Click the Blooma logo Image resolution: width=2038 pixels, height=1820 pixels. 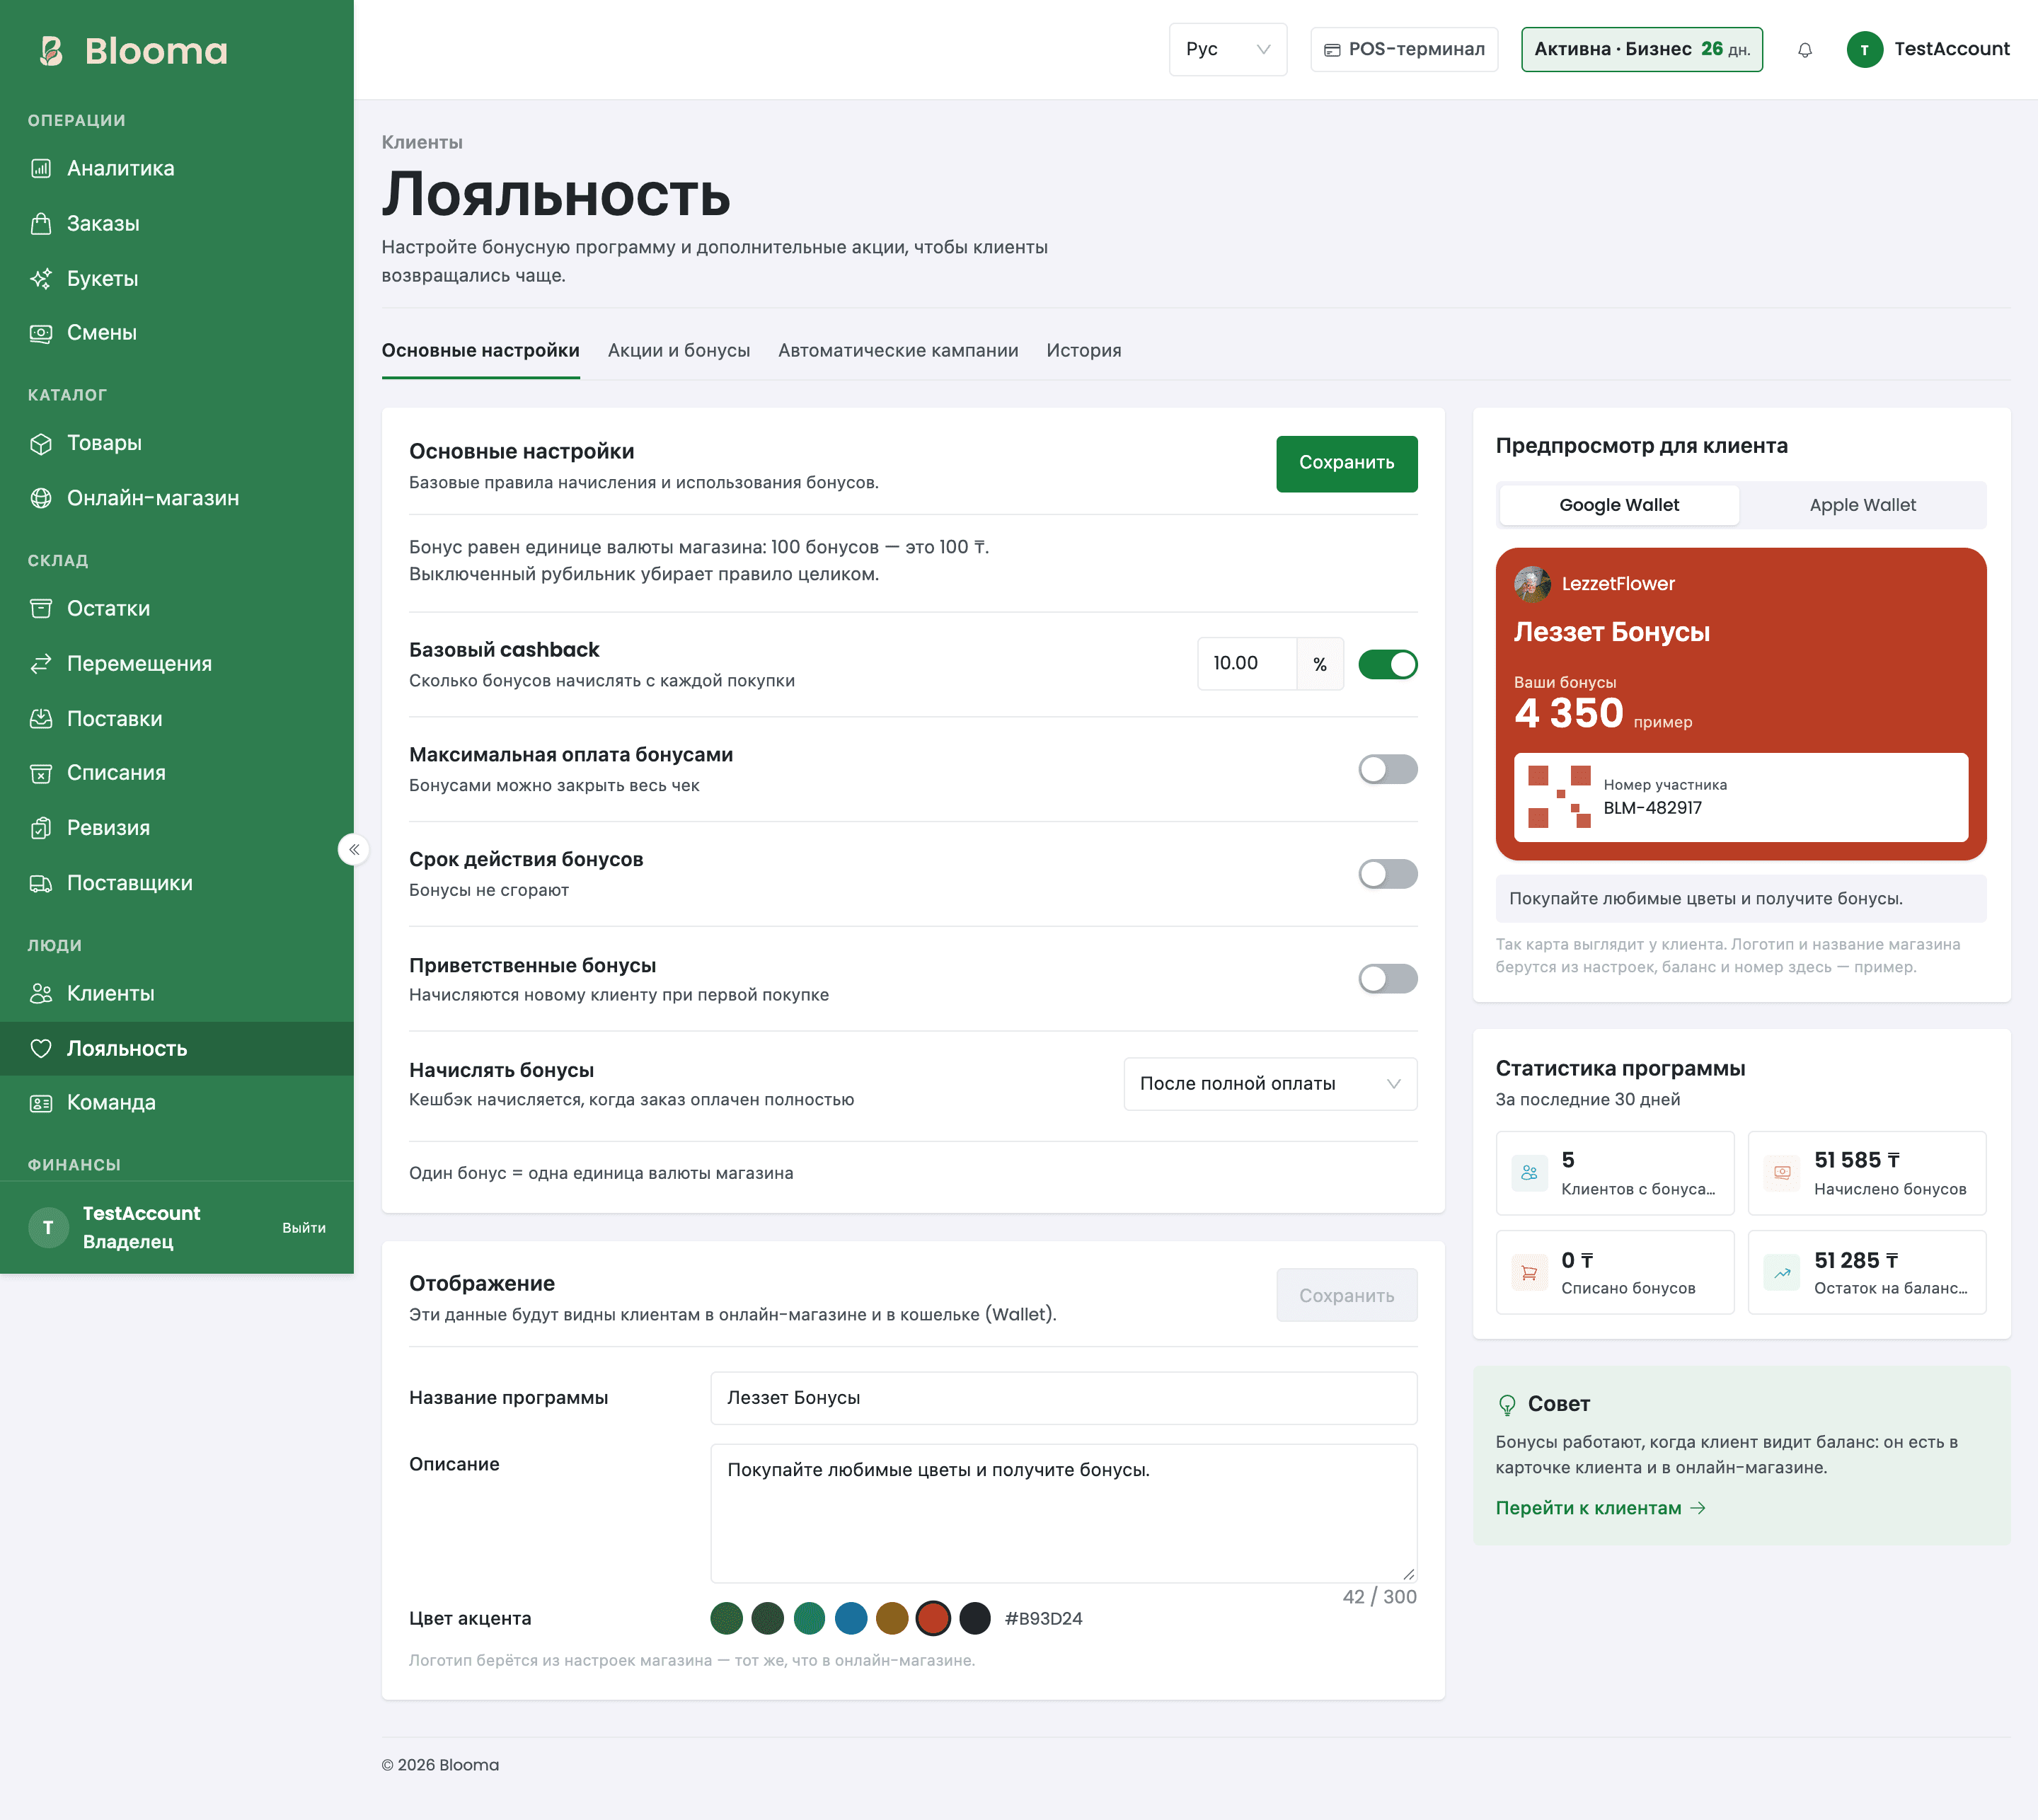point(132,50)
